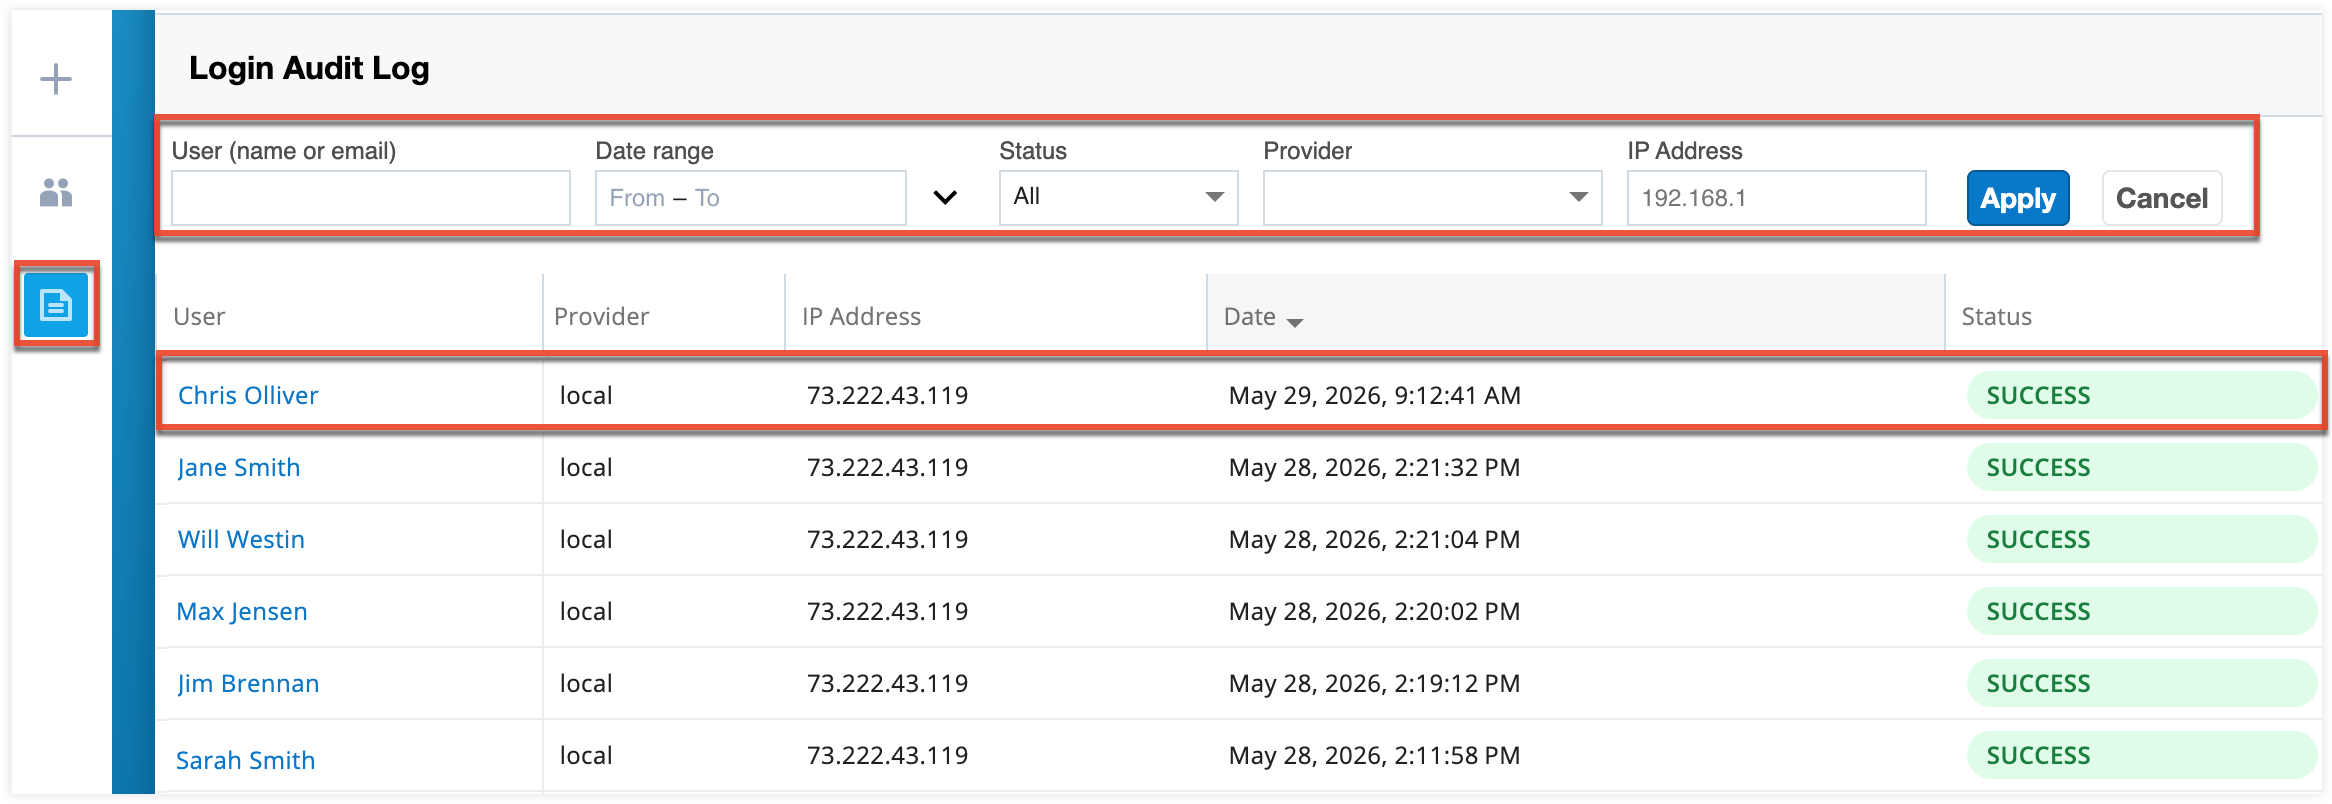Select date May 28, 2026, 2:19:12 PM

point(1375,684)
